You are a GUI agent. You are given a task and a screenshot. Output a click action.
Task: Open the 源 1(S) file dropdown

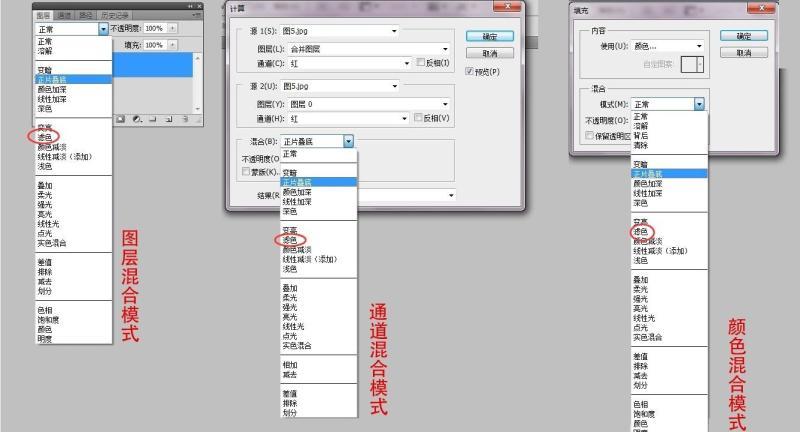point(339,31)
